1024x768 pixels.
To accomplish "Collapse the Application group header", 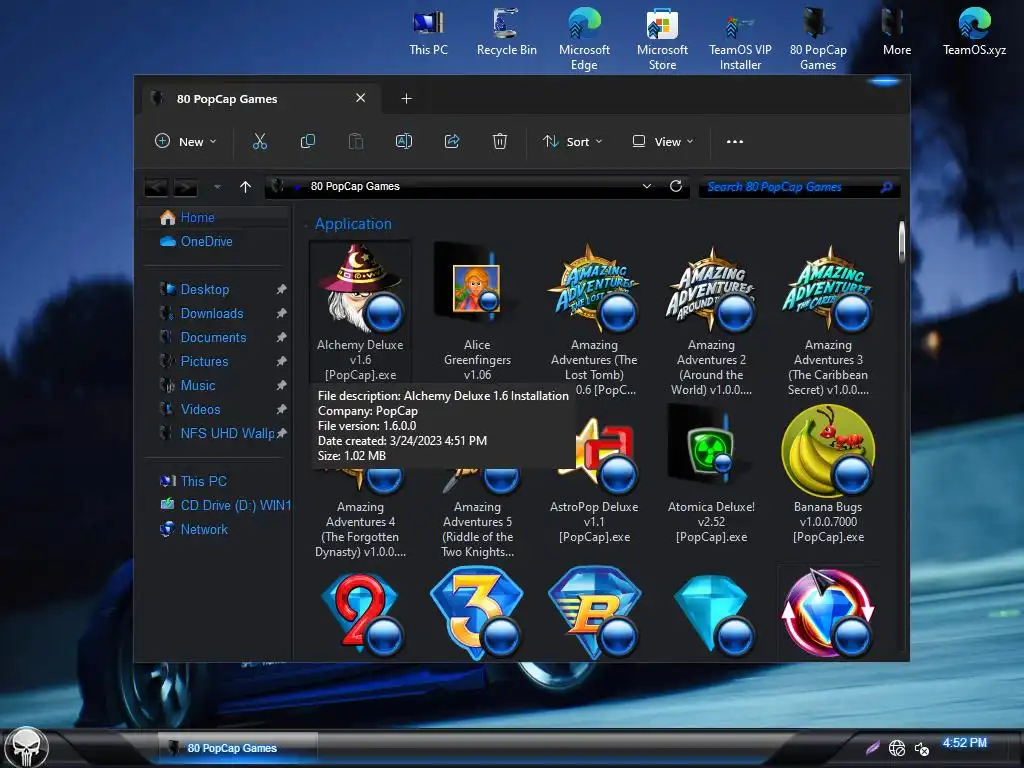I will (x=353, y=224).
